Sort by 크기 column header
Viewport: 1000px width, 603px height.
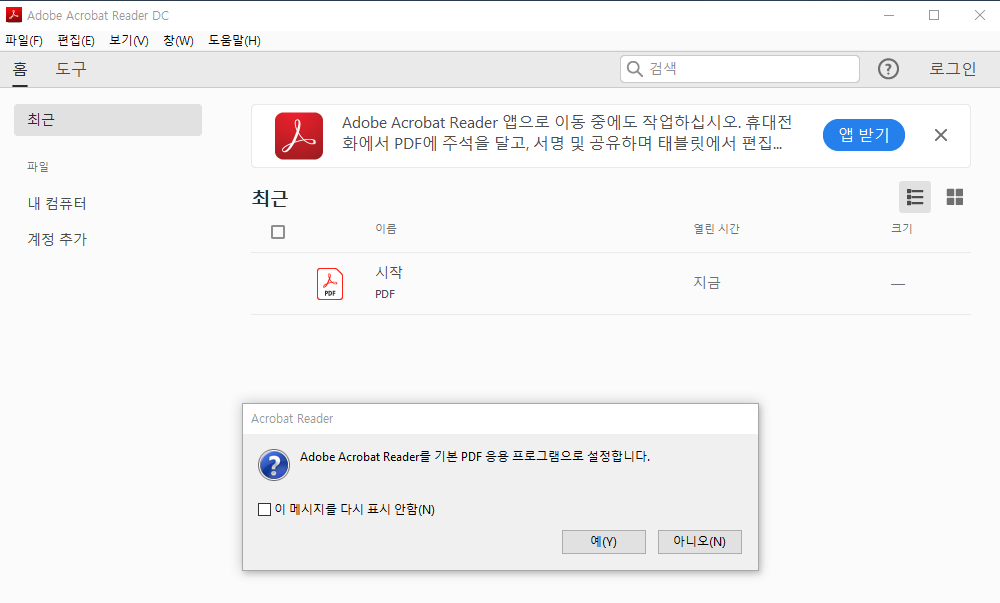tap(902, 229)
